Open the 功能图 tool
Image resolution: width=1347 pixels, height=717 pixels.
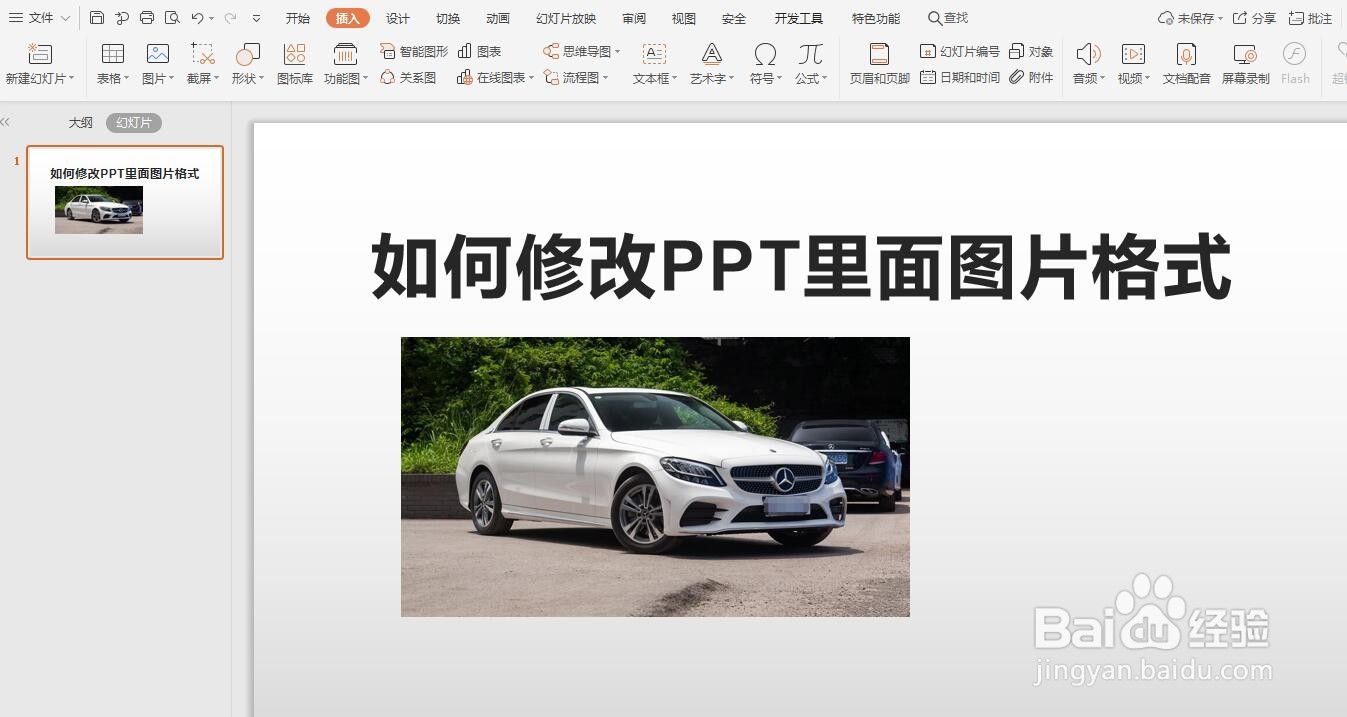(x=346, y=64)
